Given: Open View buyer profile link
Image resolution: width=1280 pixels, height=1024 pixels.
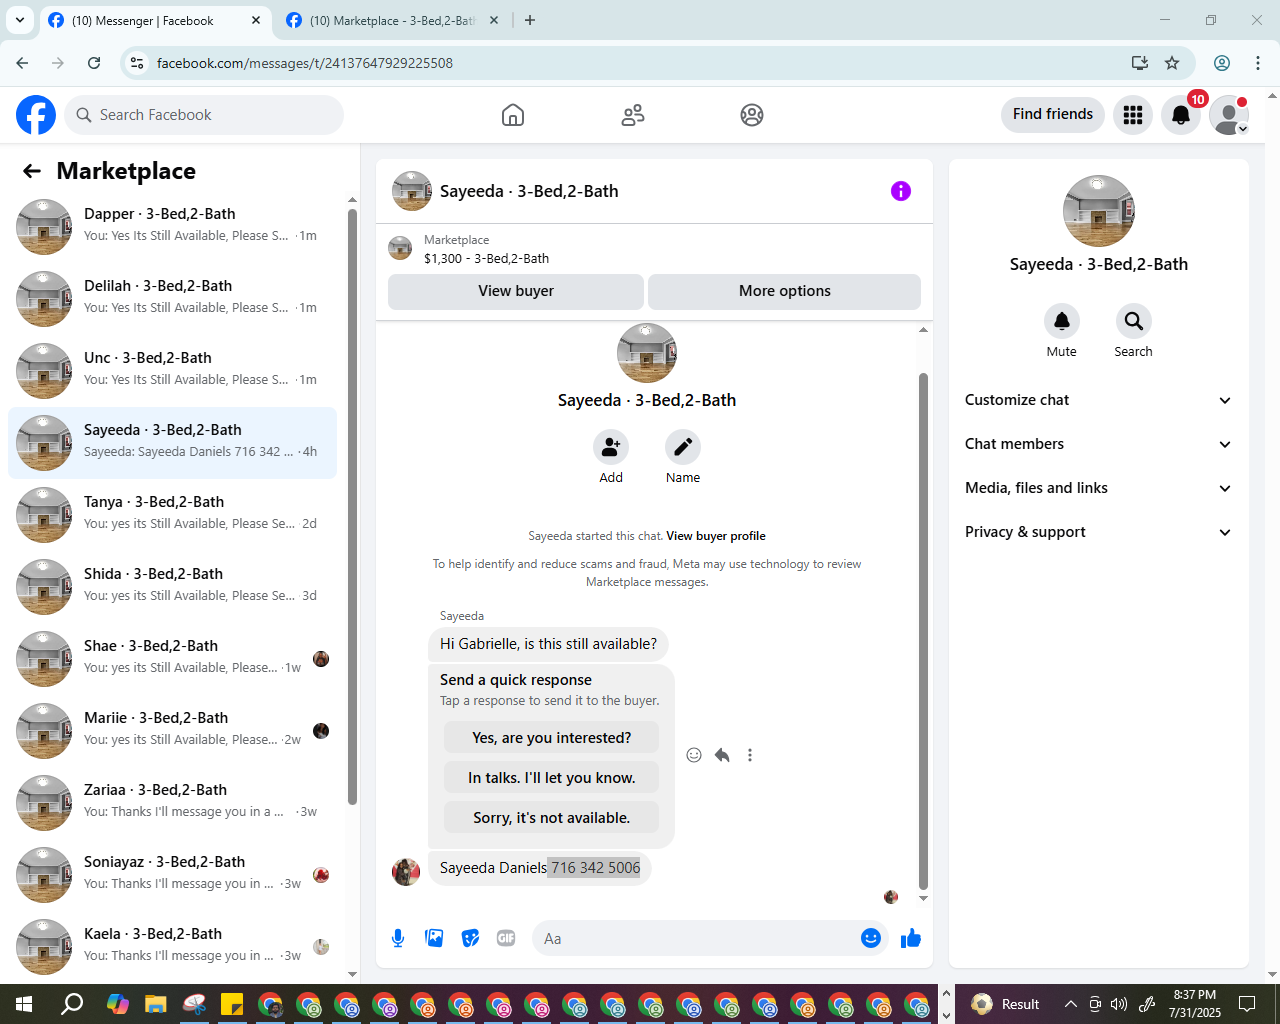Looking at the screenshot, I should point(716,536).
